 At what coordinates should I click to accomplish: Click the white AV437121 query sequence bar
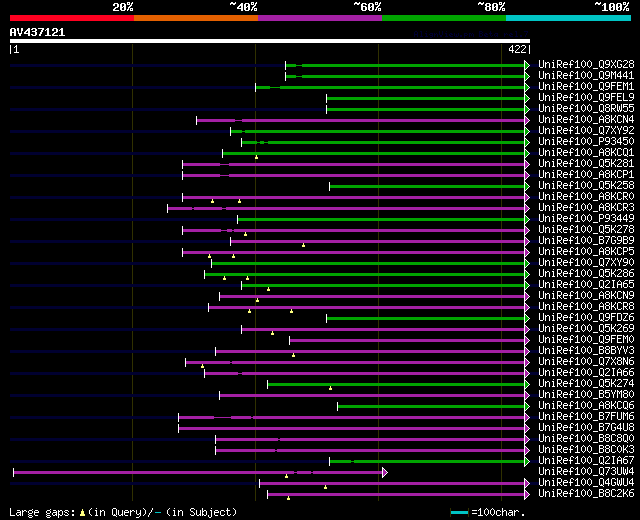[x=270, y=41]
